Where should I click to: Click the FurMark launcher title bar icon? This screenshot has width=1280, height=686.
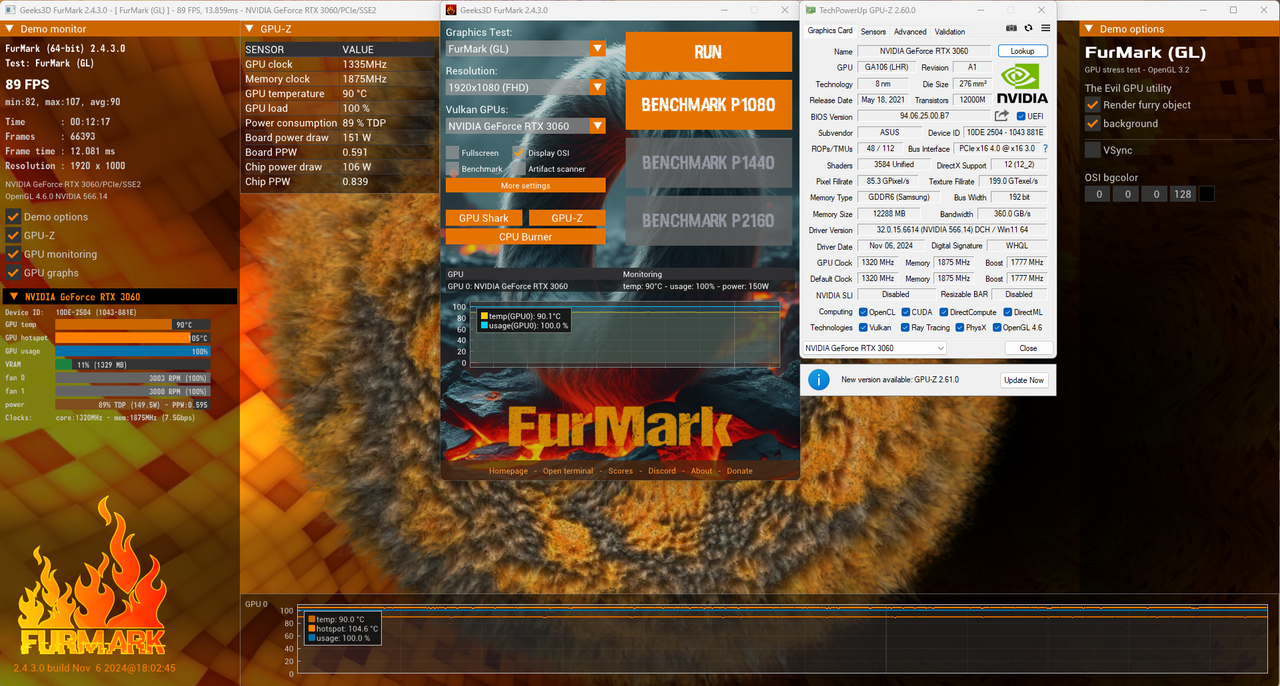click(450, 9)
